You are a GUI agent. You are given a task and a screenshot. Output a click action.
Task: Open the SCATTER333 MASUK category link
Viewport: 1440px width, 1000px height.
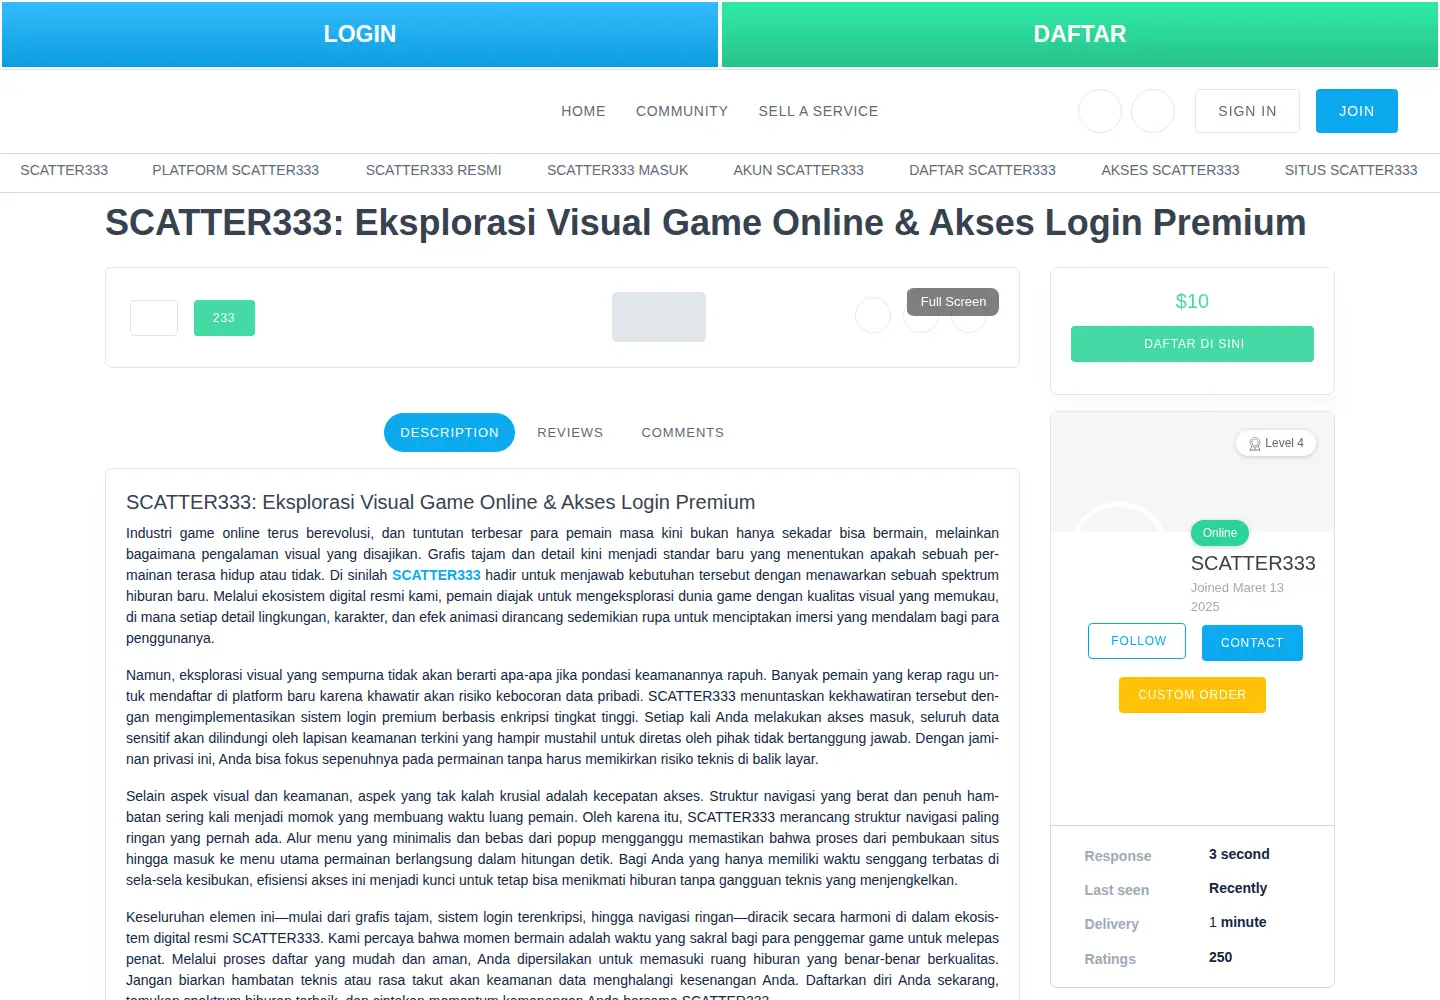click(617, 170)
